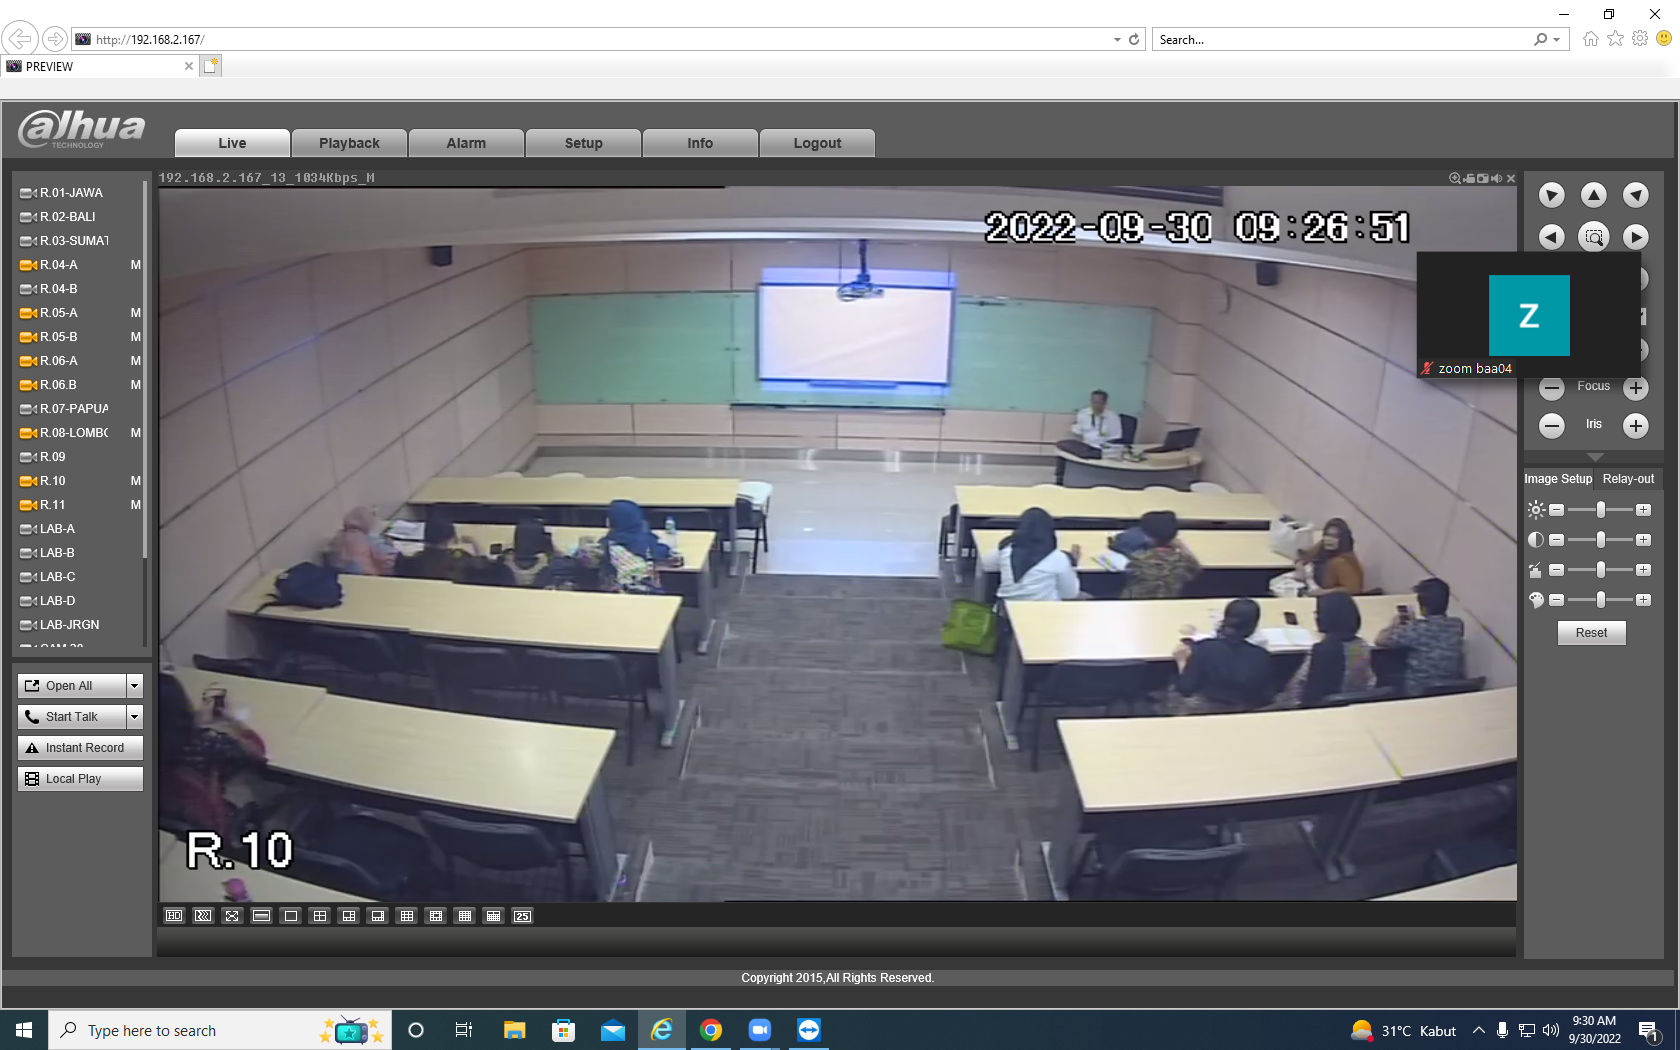Screen dimensions: 1680x1050
Task: Select camera channel R.02-BALI
Action: pos(68,217)
